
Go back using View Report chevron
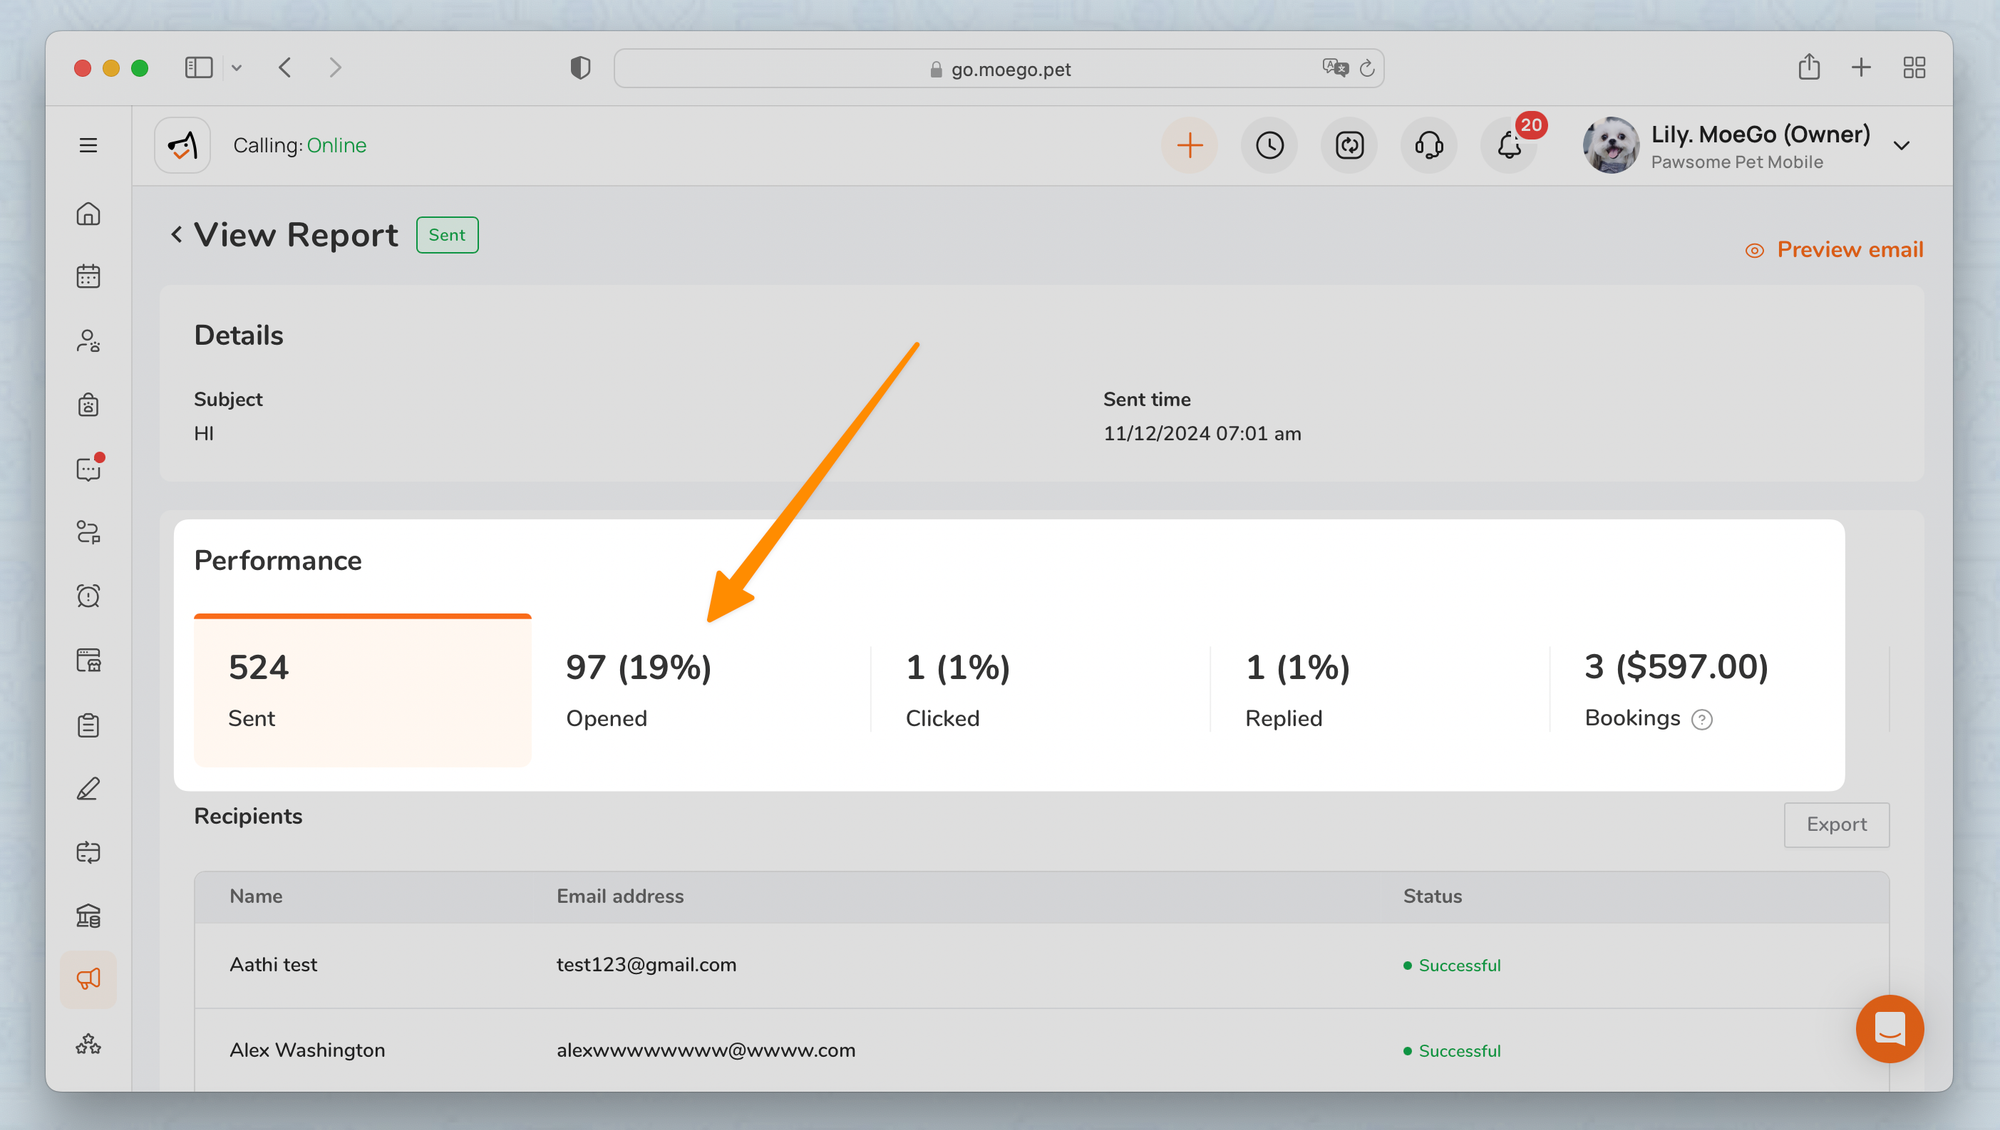pyautogui.click(x=176, y=235)
